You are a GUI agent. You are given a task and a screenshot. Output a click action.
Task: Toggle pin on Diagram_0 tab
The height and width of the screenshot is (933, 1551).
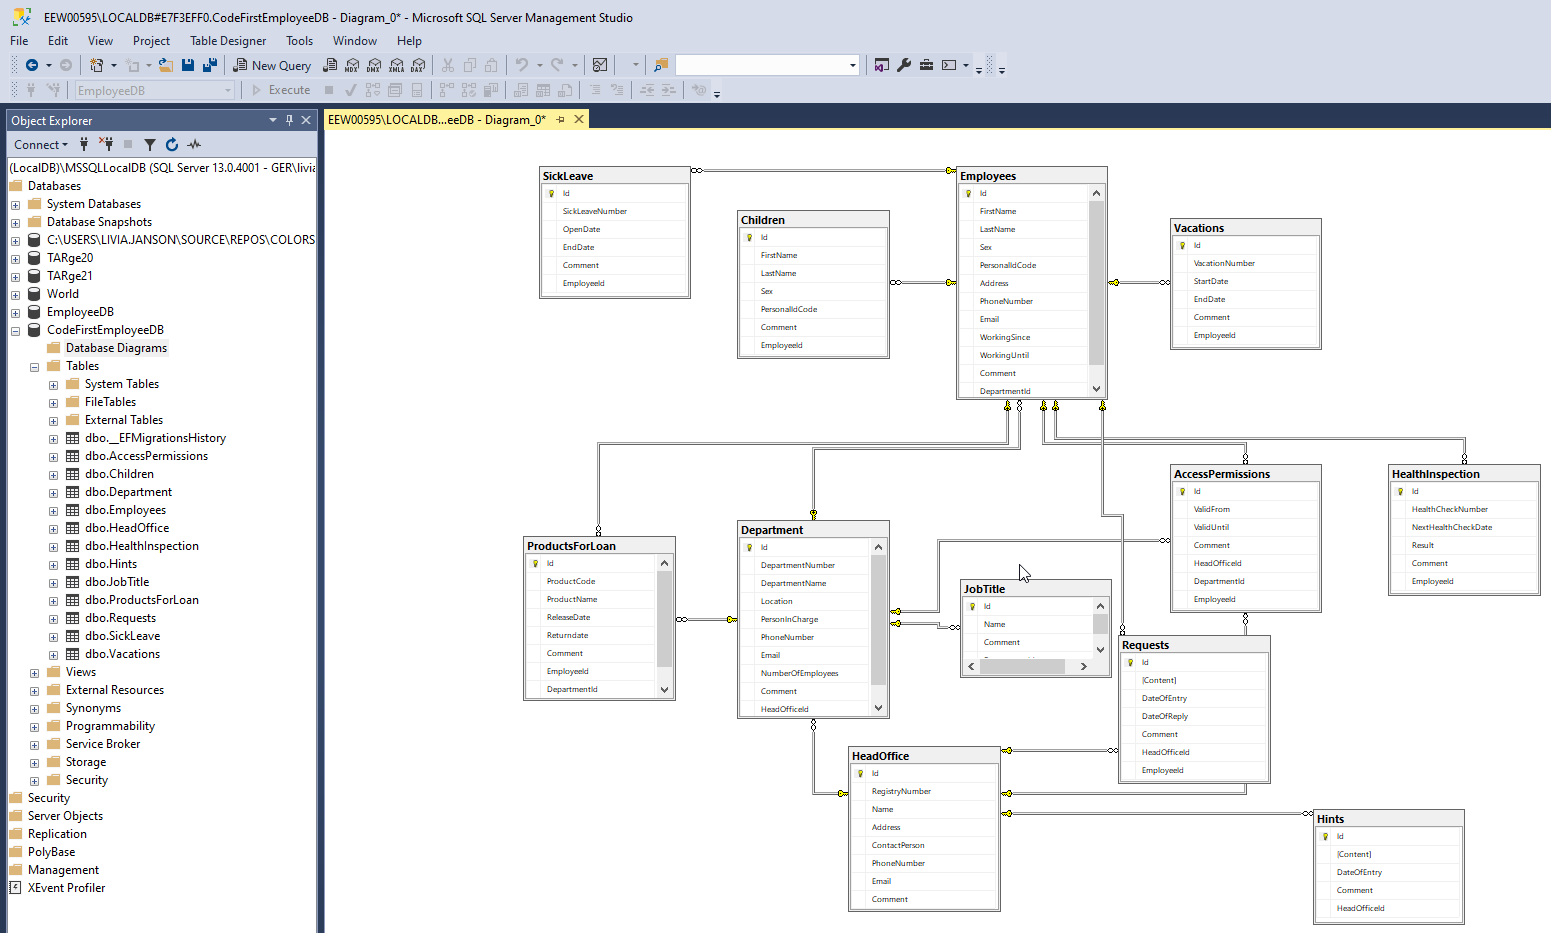(560, 119)
